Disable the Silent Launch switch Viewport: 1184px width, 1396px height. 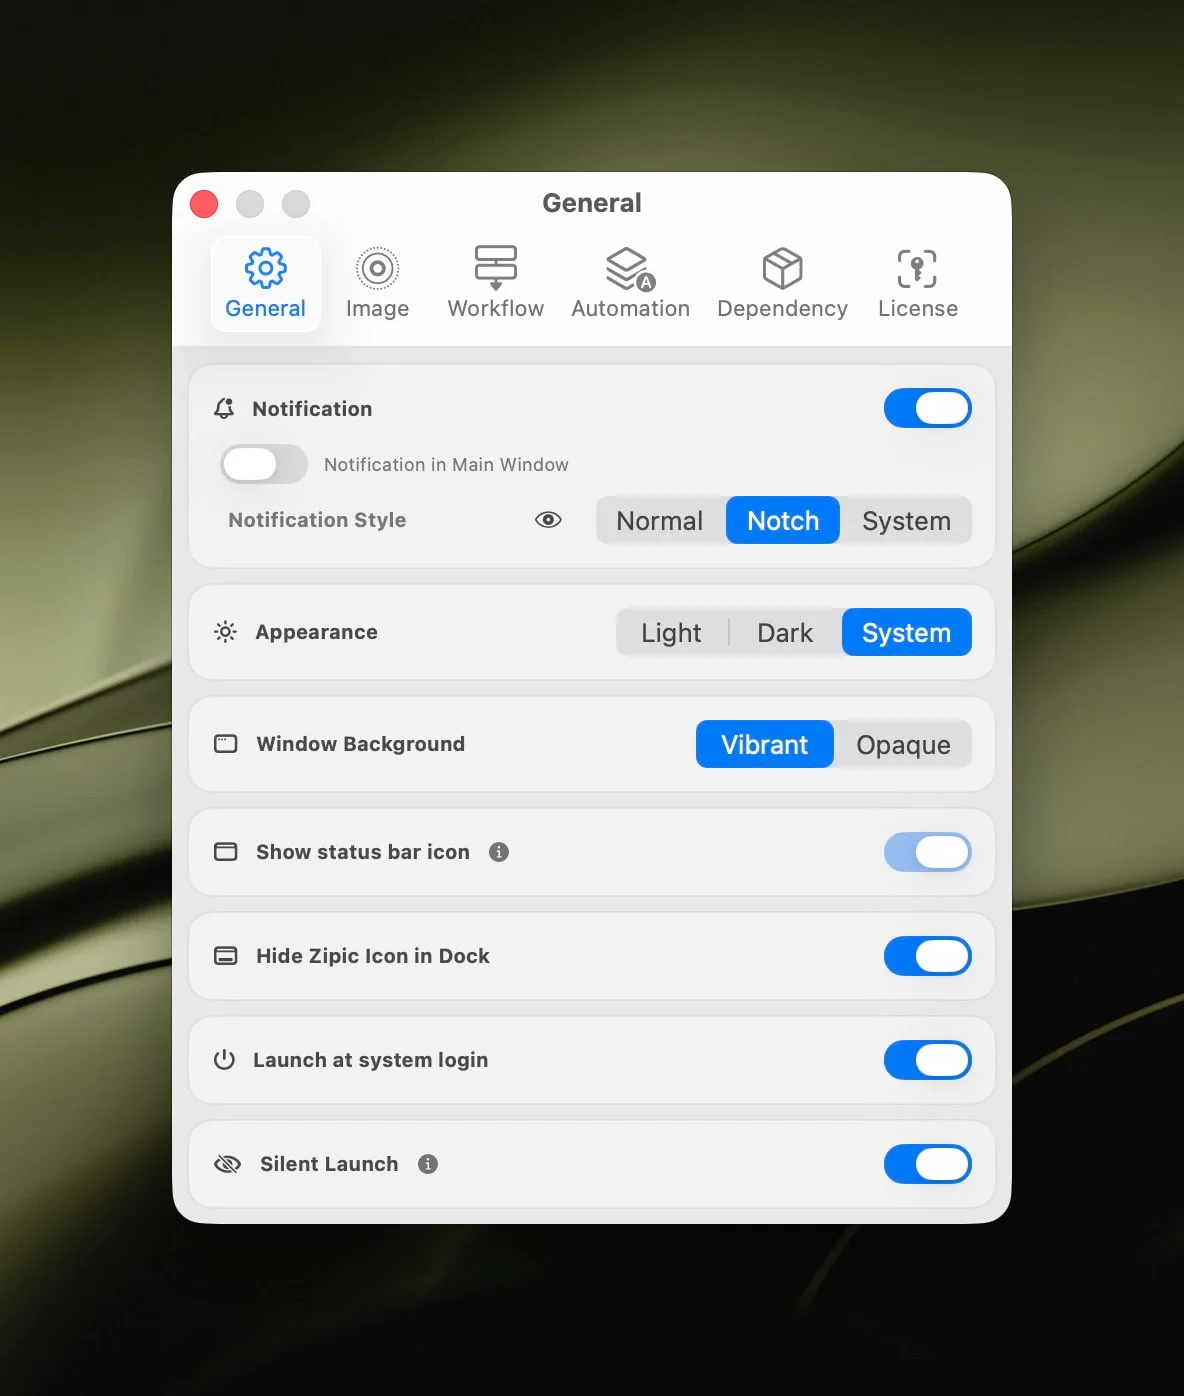927,1164
